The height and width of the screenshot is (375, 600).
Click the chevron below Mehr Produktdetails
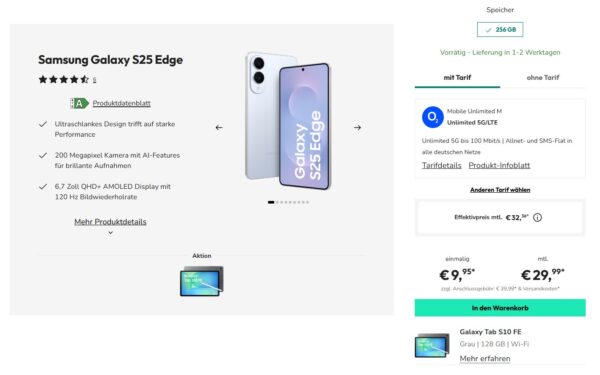click(111, 233)
